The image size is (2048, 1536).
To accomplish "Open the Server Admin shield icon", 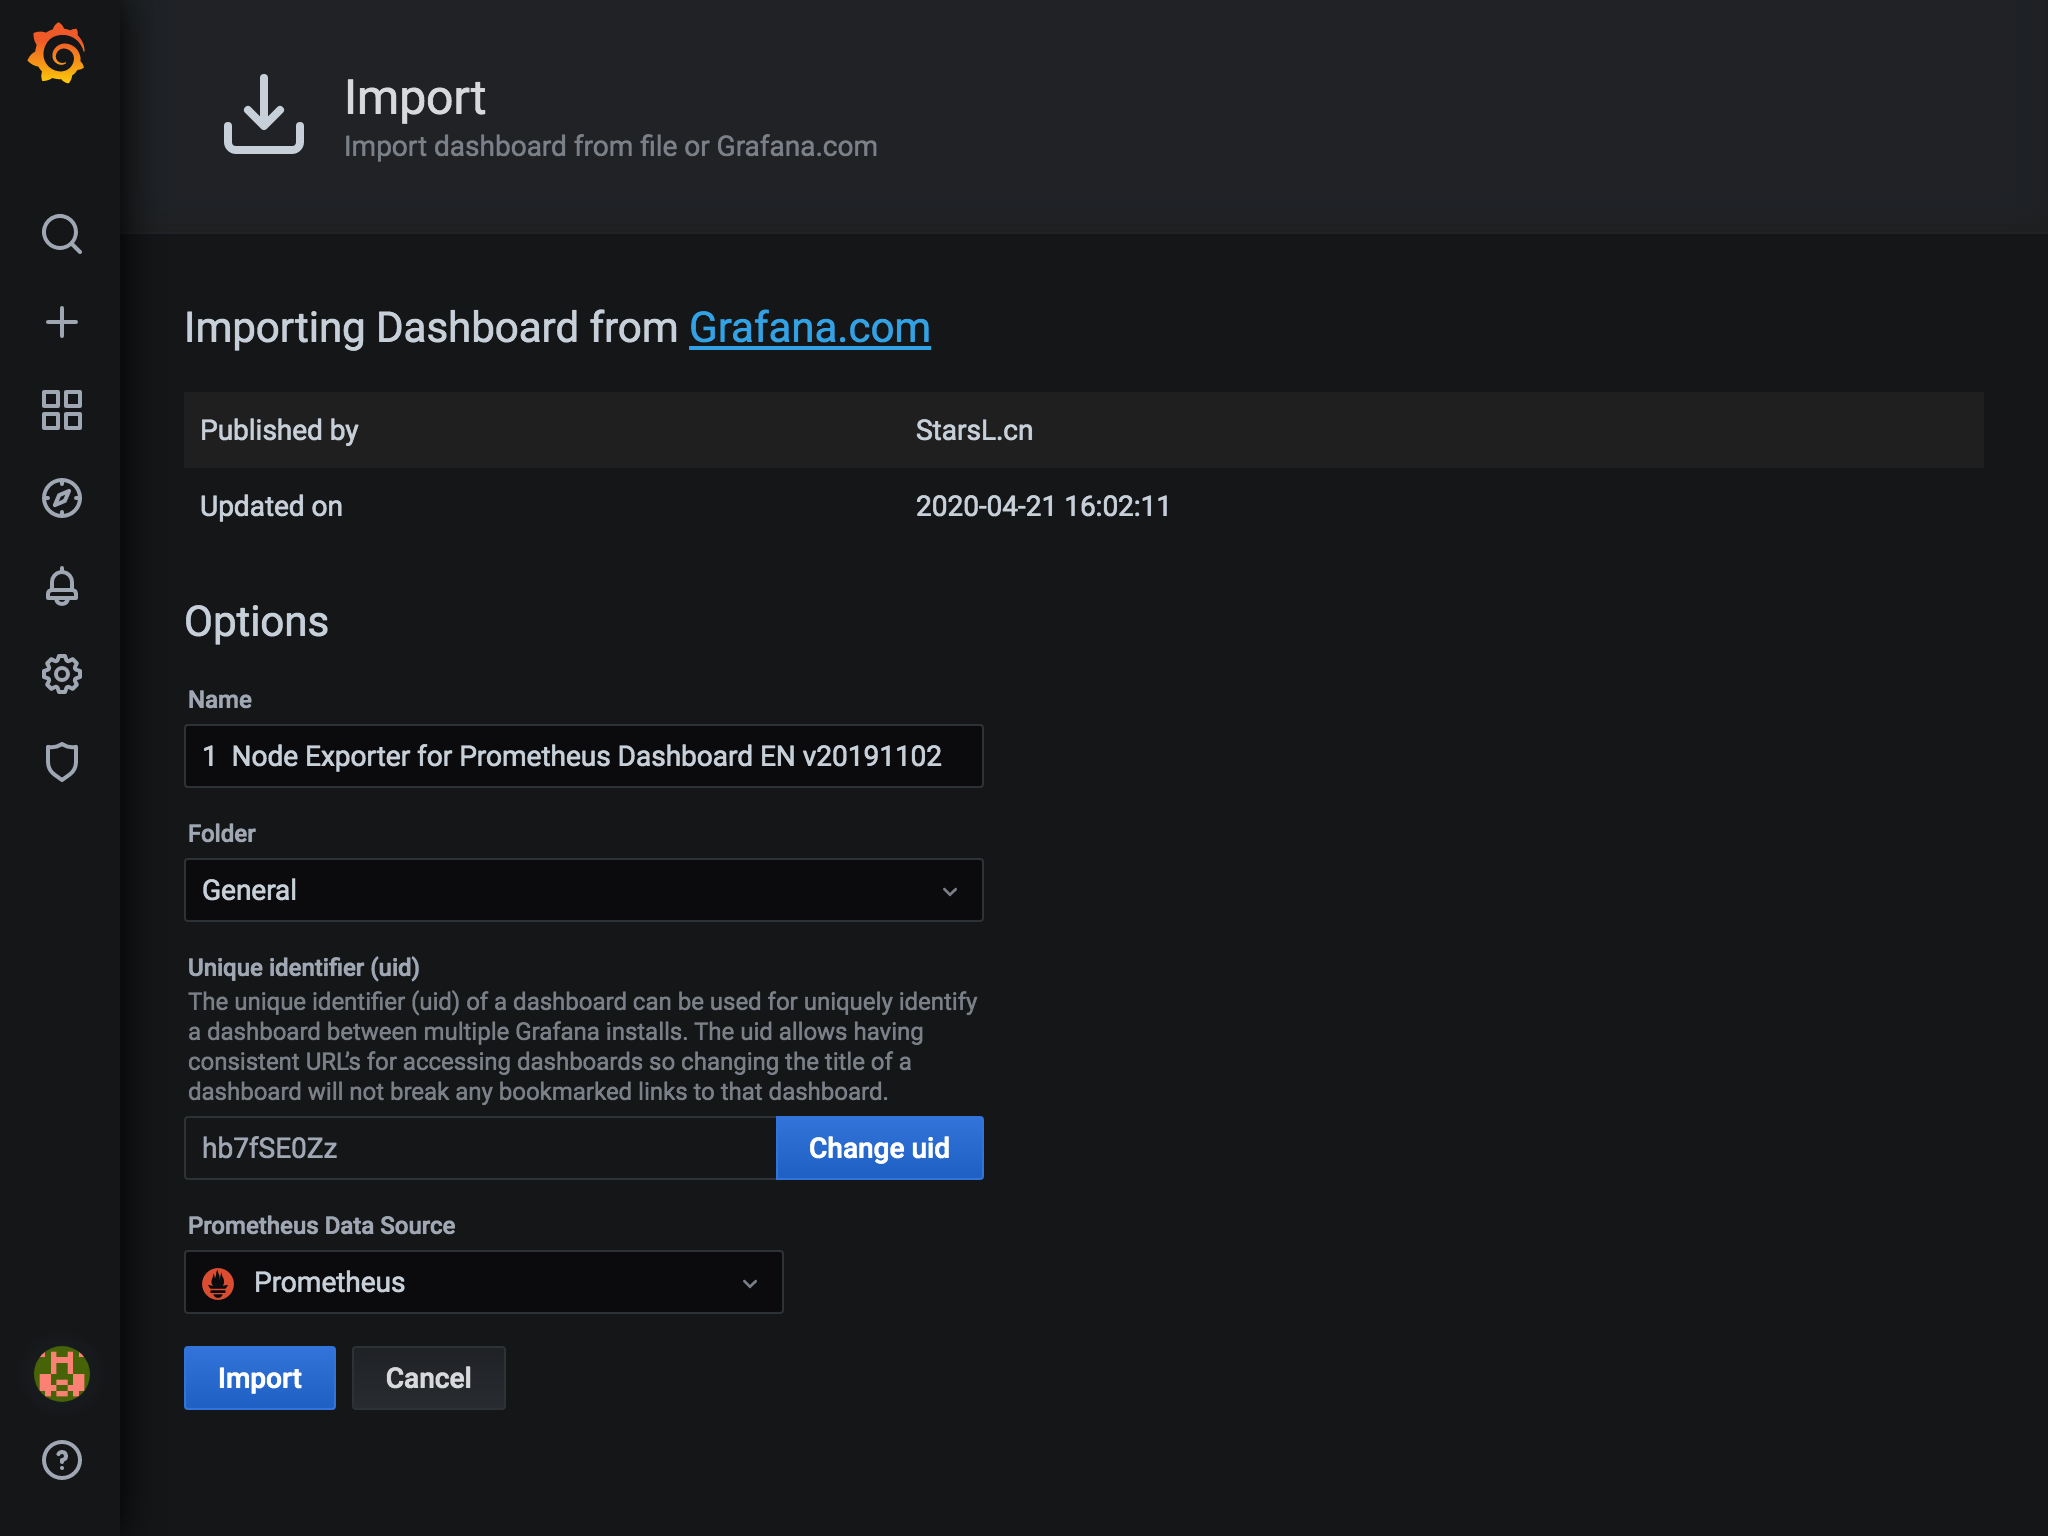I will click(x=61, y=762).
